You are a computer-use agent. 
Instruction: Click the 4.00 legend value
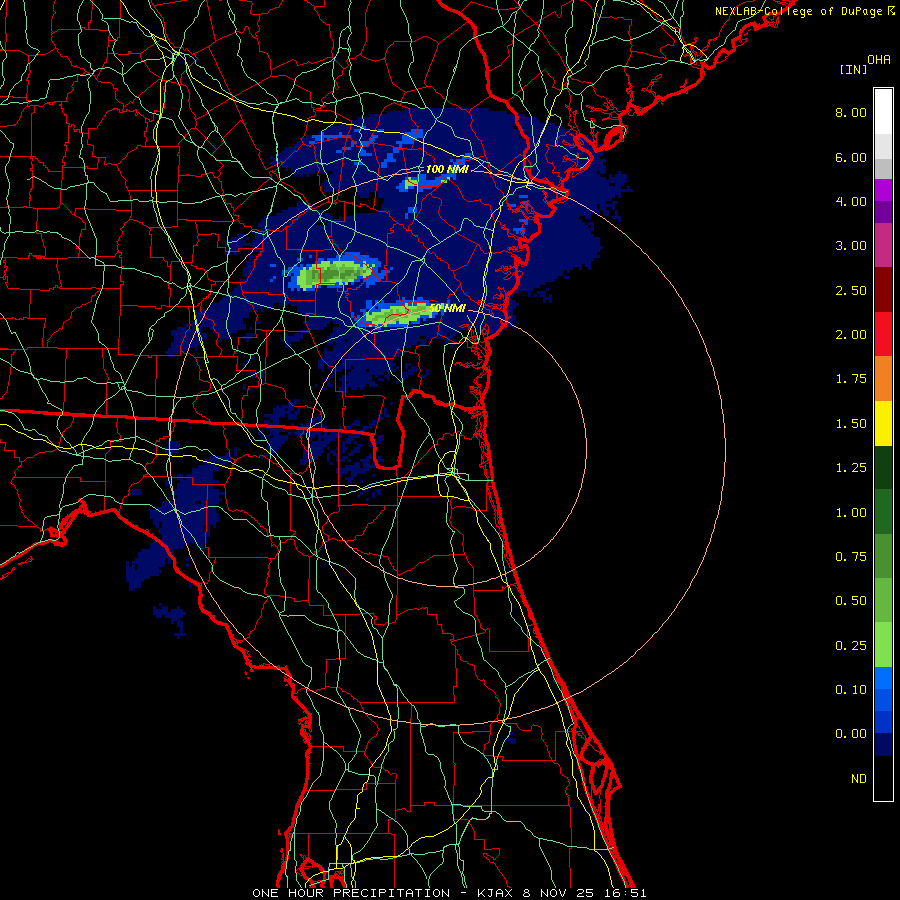[851, 201]
